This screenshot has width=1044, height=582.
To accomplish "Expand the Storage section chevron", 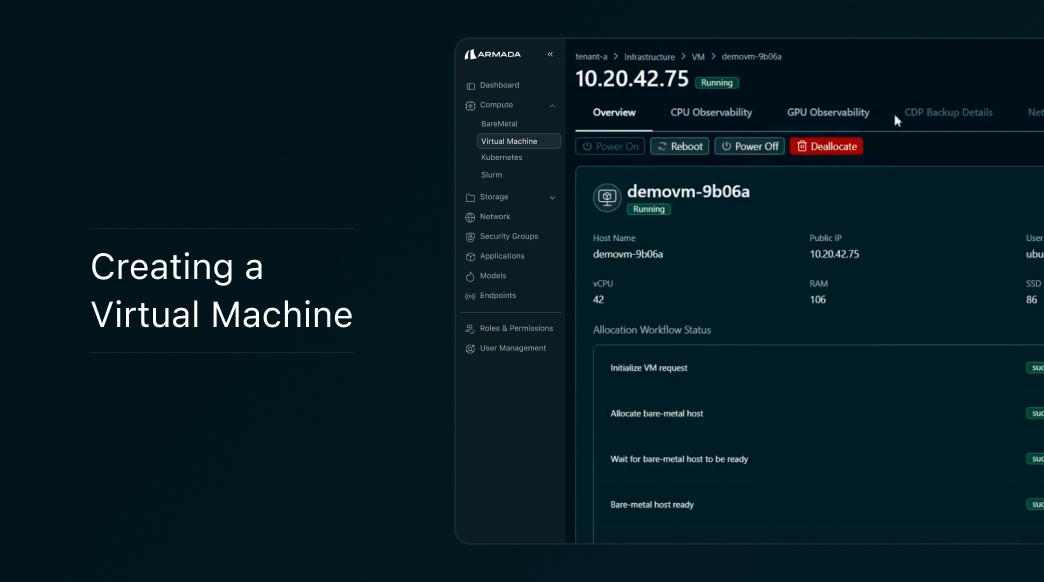I will (x=552, y=198).
